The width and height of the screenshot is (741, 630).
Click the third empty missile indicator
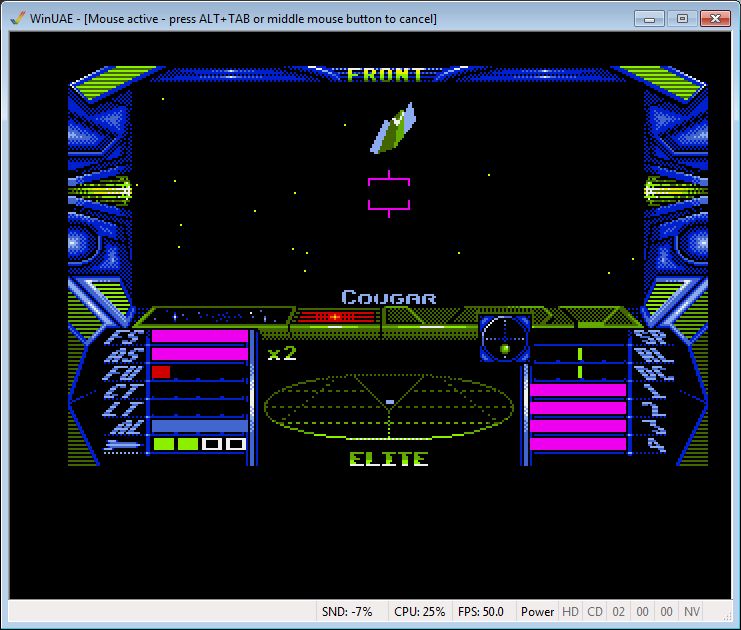[x=212, y=444]
